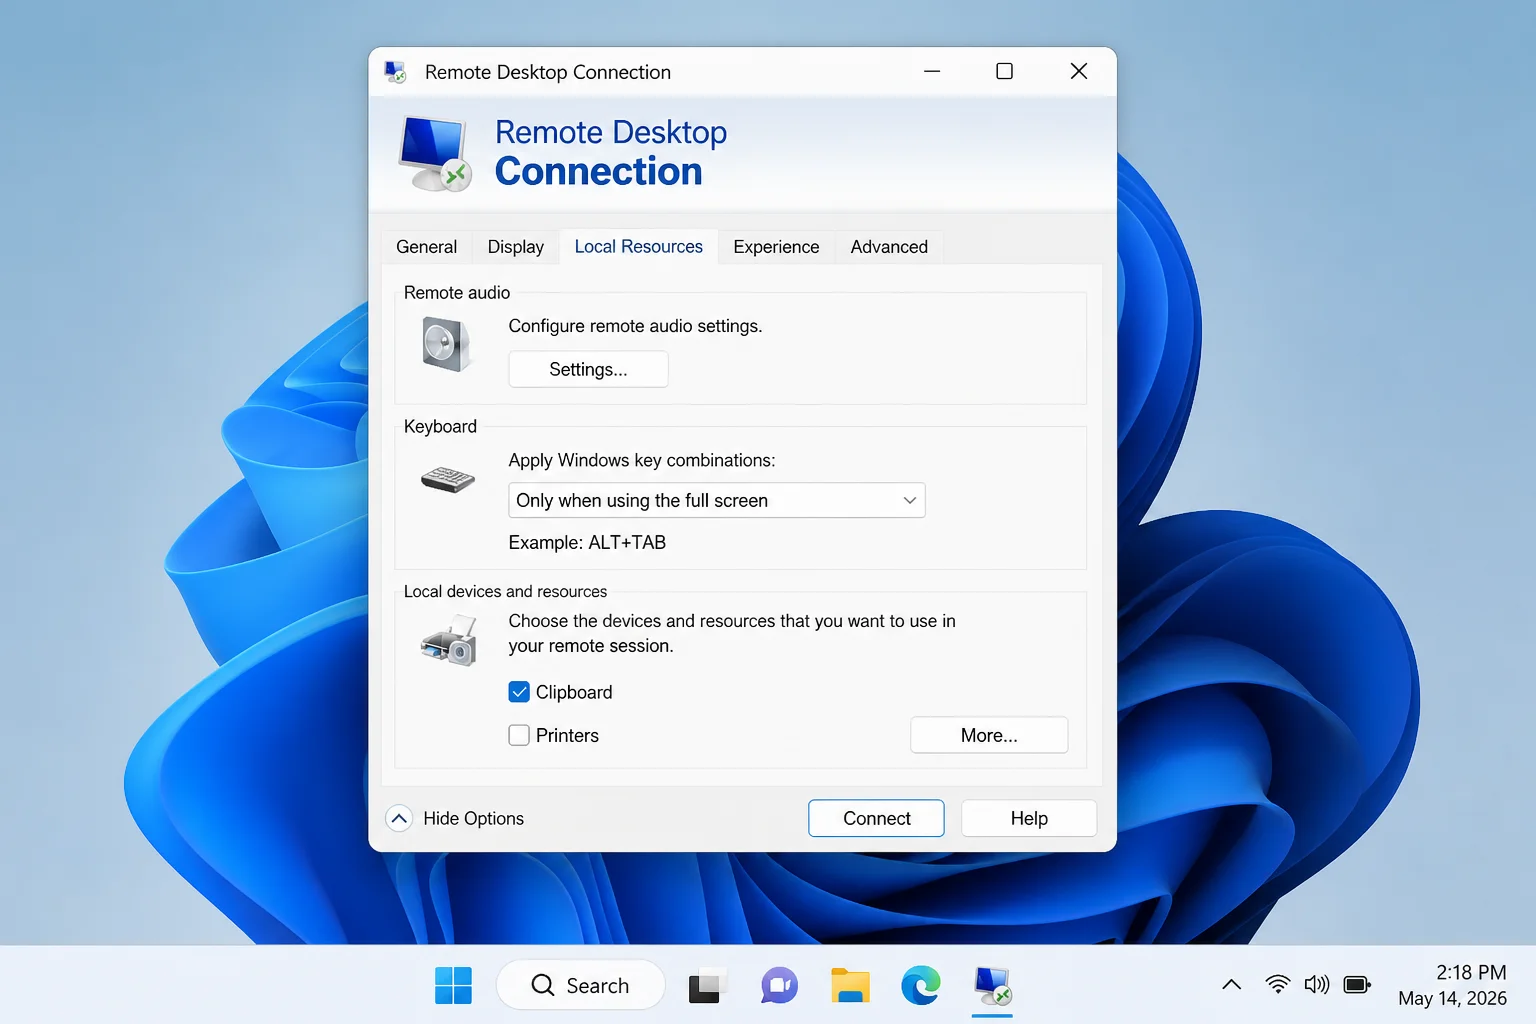Image resolution: width=1536 pixels, height=1024 pixels.
Task: Show hidden system tray icons
Action: coord(1232,985)
